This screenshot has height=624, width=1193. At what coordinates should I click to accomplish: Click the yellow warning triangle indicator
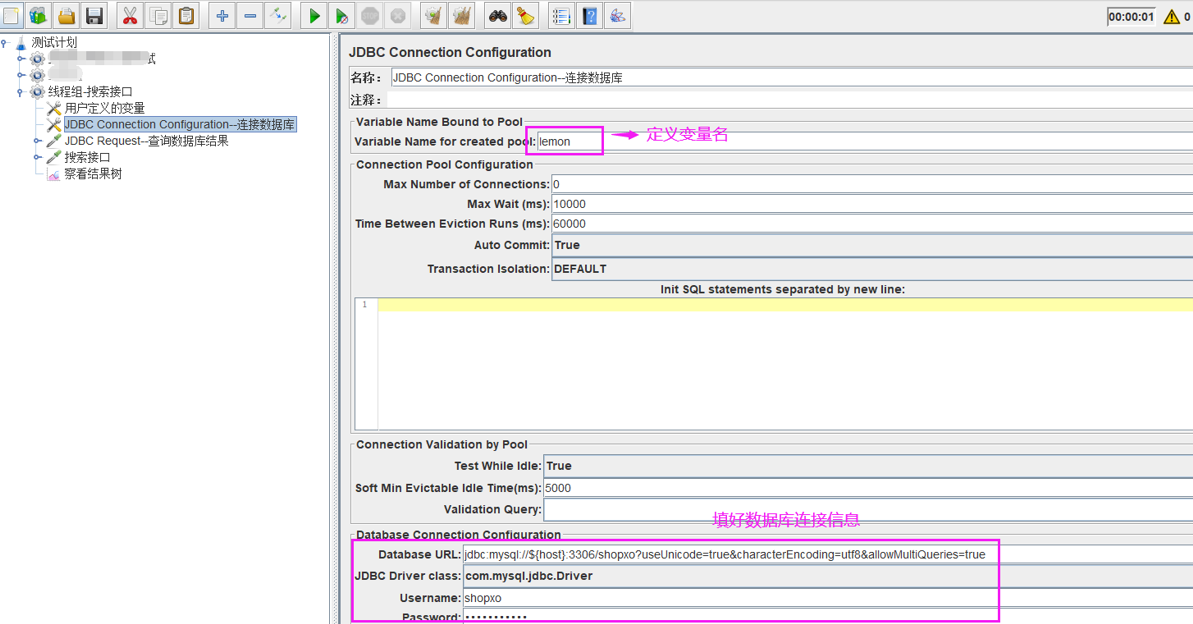point(1171,17)
